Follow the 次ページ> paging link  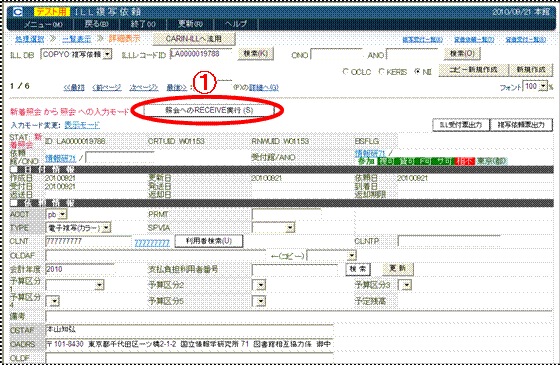(144, 87)
